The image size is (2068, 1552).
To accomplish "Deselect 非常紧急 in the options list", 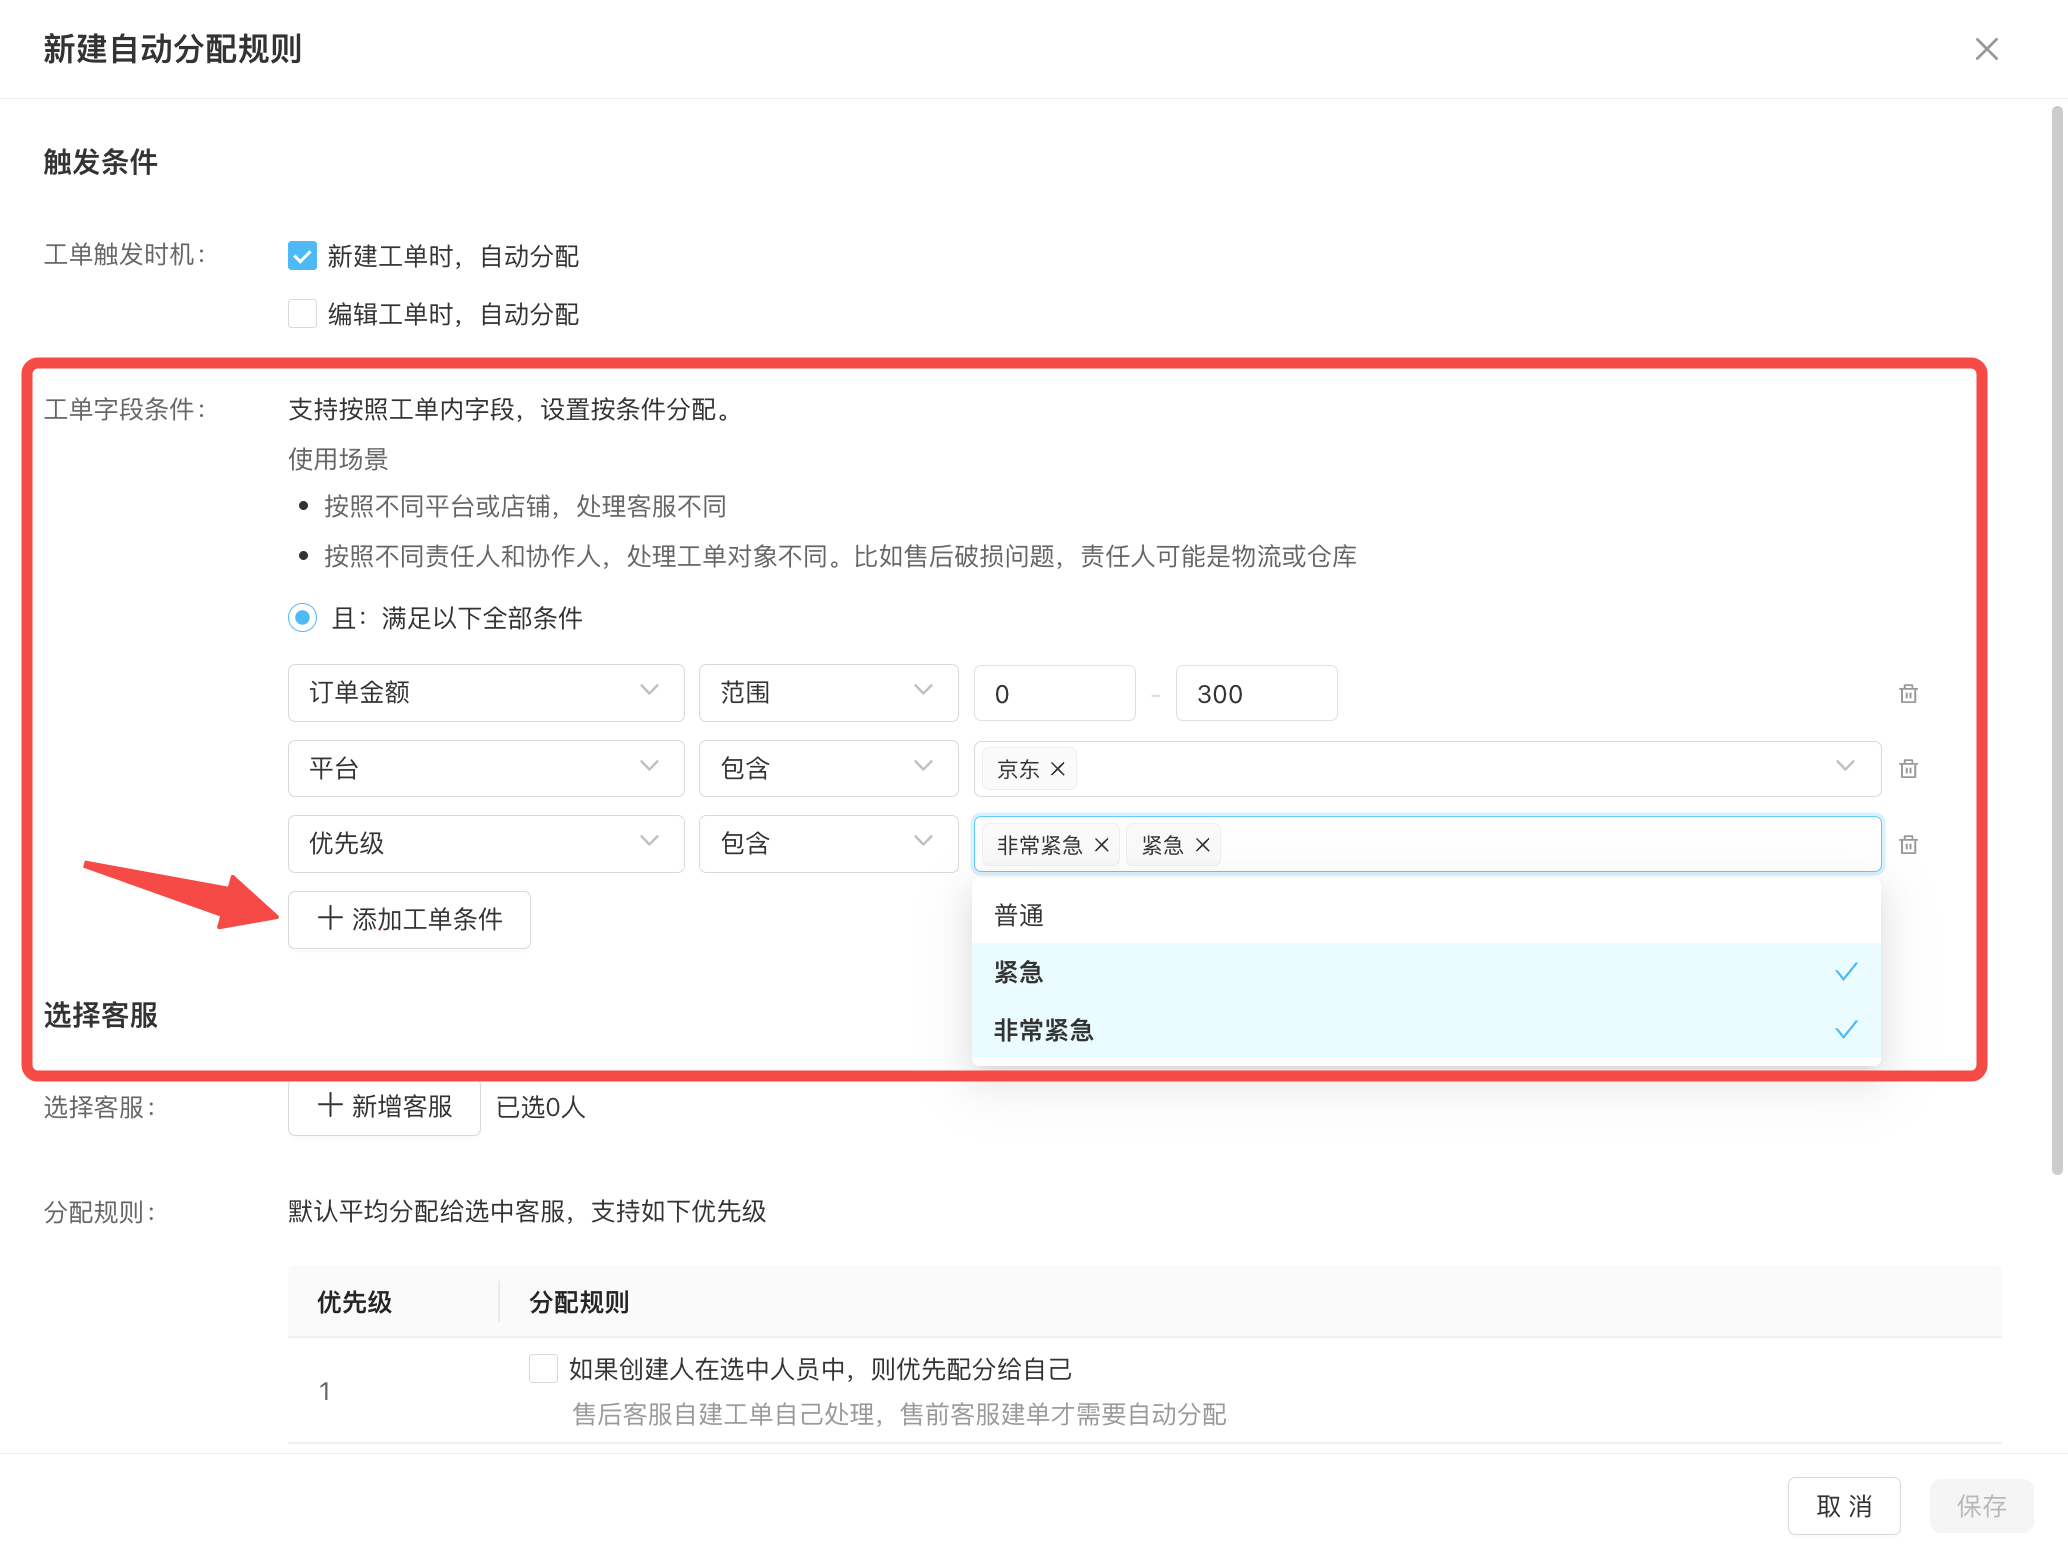I will pos(1426,1029).
